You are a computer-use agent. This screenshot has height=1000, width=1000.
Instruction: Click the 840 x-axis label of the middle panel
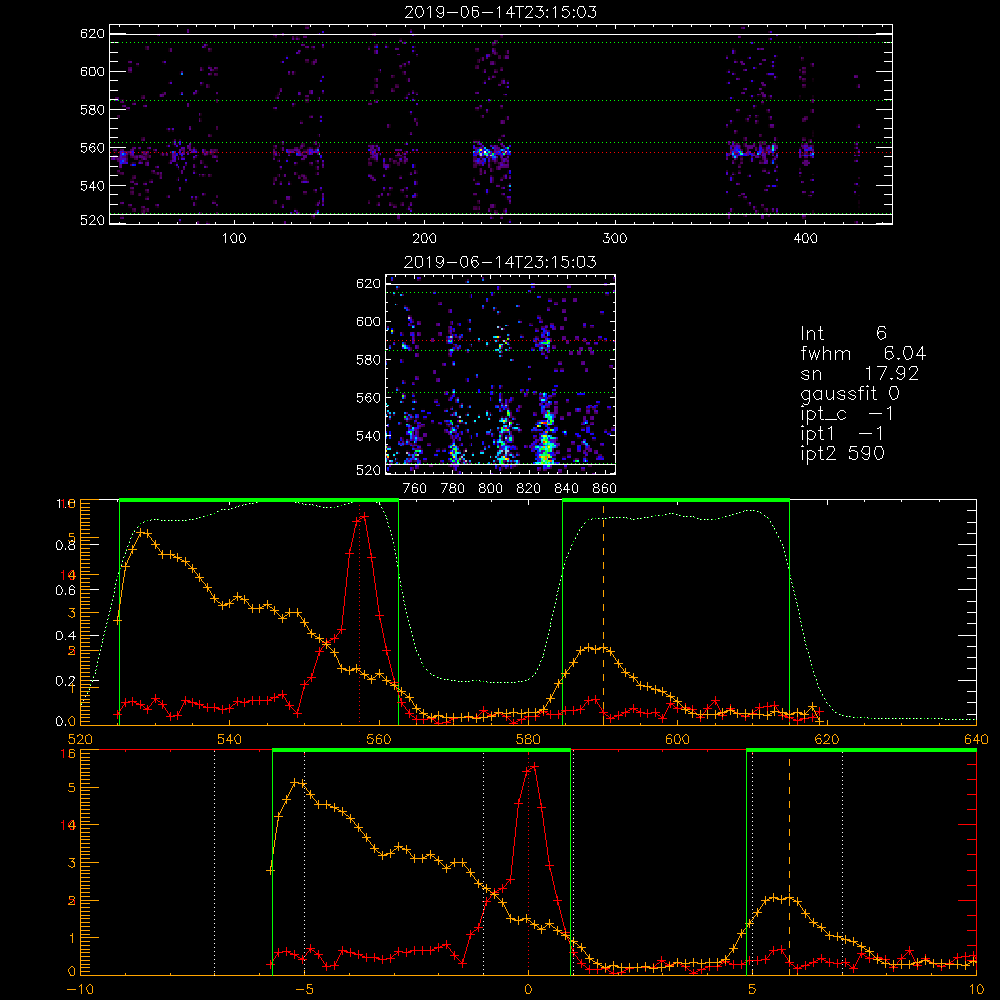pos(566,489)
